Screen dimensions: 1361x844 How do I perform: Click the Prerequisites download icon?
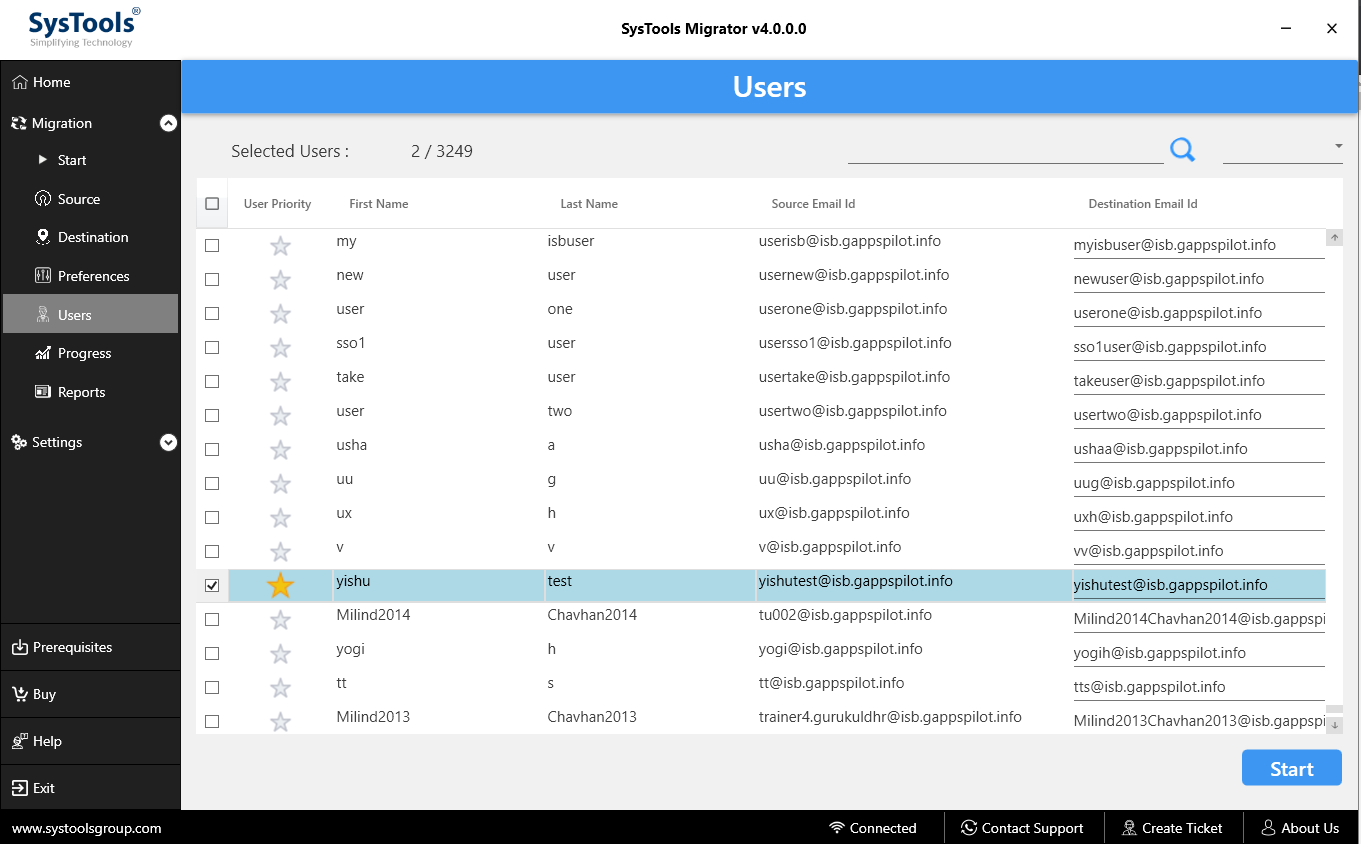coord(19,647)
